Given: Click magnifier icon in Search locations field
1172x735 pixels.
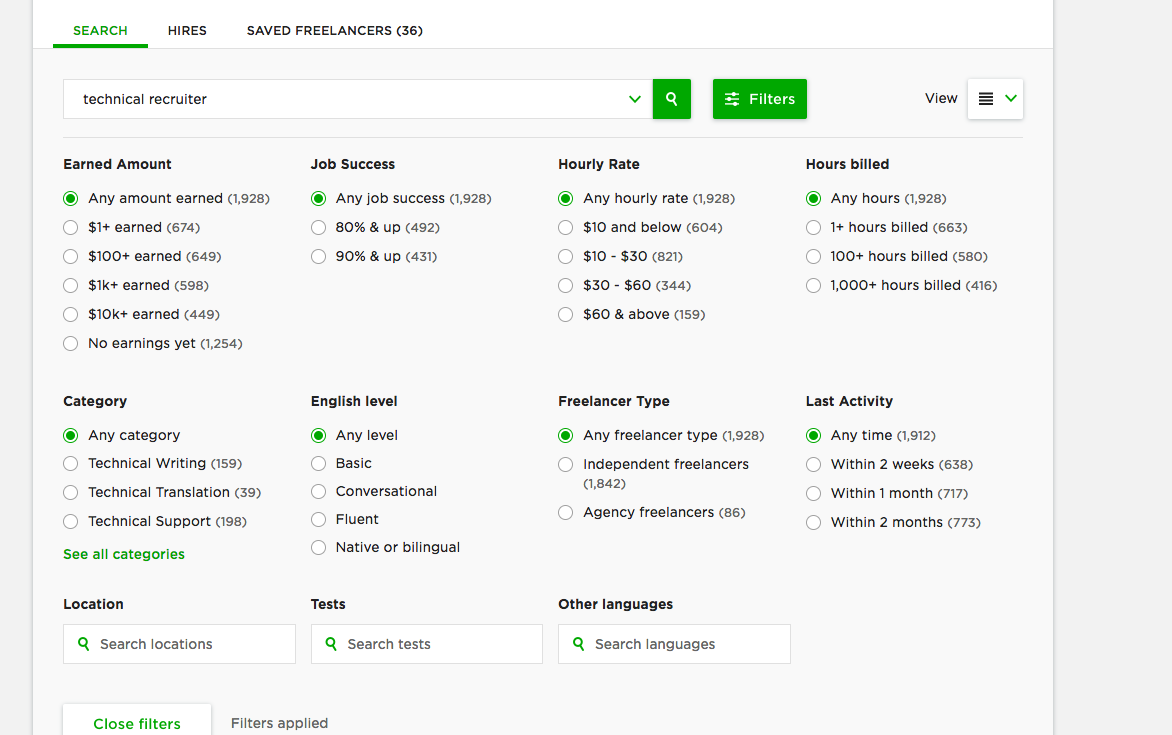Looking at the screenshot, I should (x=83, y=644).
